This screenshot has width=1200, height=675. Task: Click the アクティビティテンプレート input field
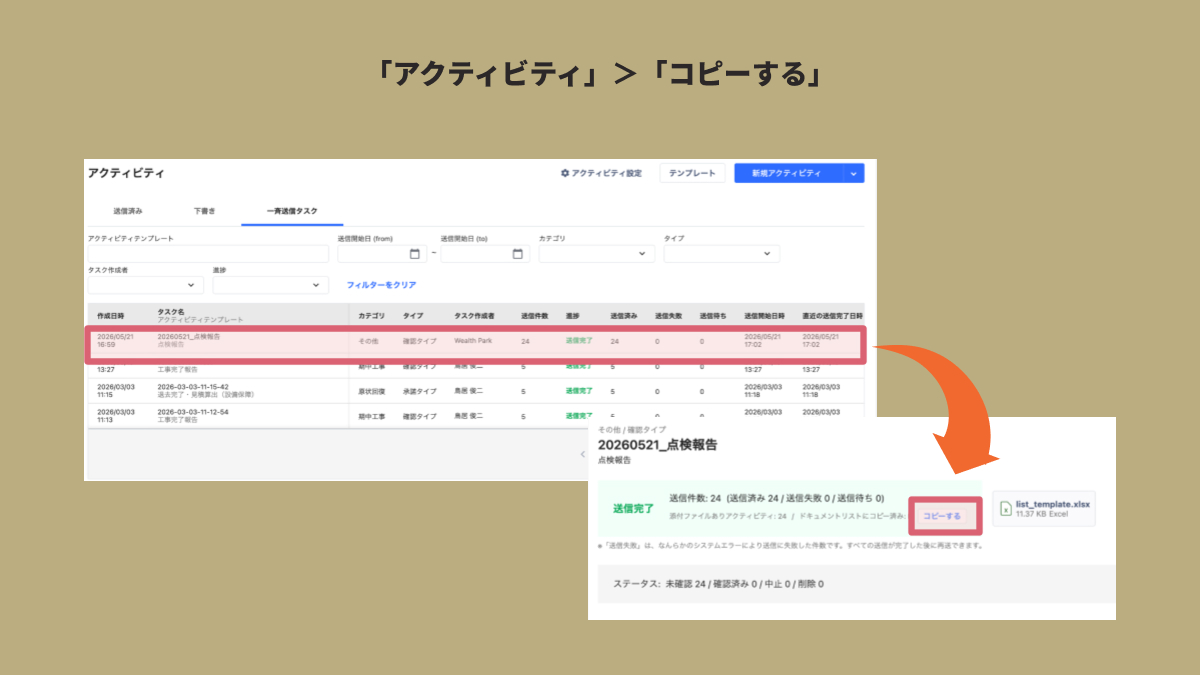(x=208, y=254)
